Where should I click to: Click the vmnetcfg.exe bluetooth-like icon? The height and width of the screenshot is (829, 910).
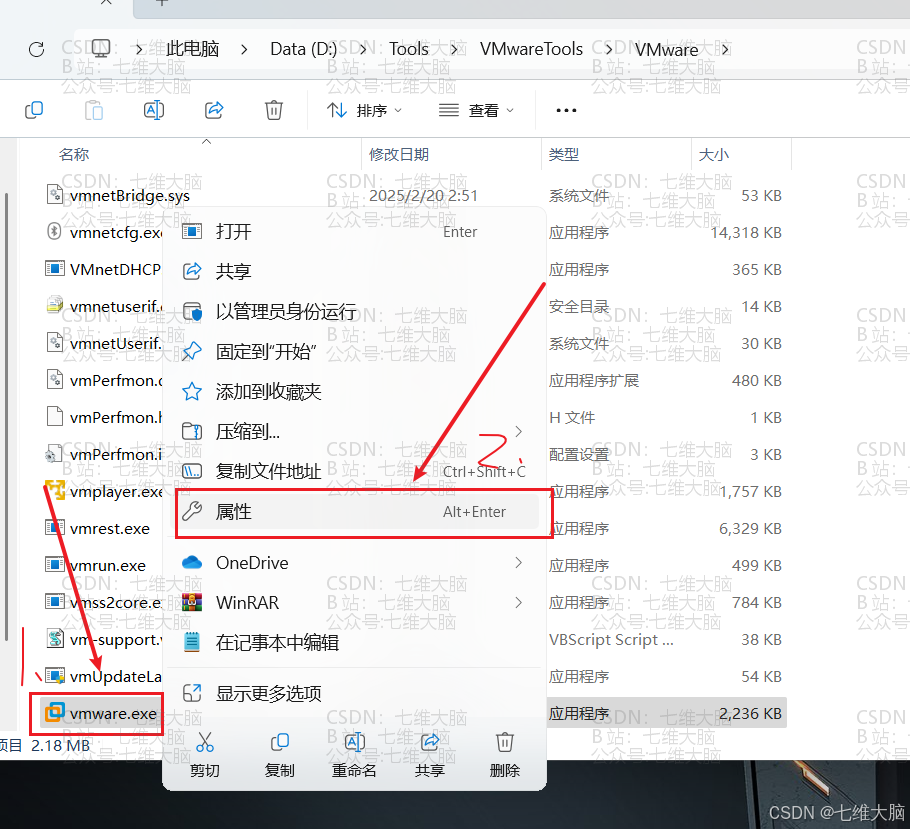click(54, 231)
